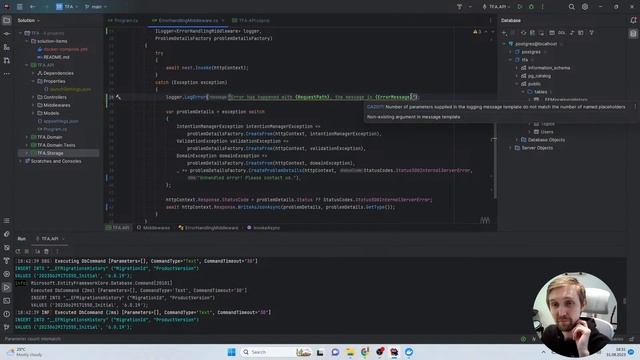
Task: Open the TFA solution selector dropdown
Action: click(67, 7)
